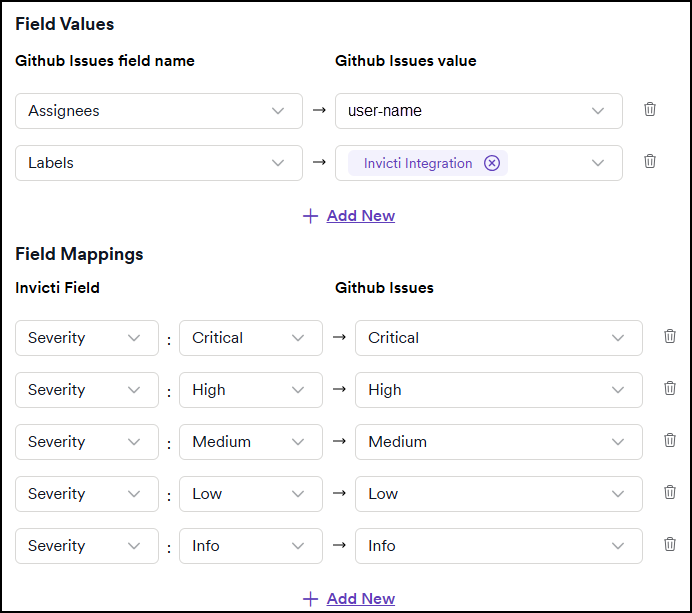This screenshot has width=692, height=613.
Task: Delete the Labels field value row
Action: (650, 161)
